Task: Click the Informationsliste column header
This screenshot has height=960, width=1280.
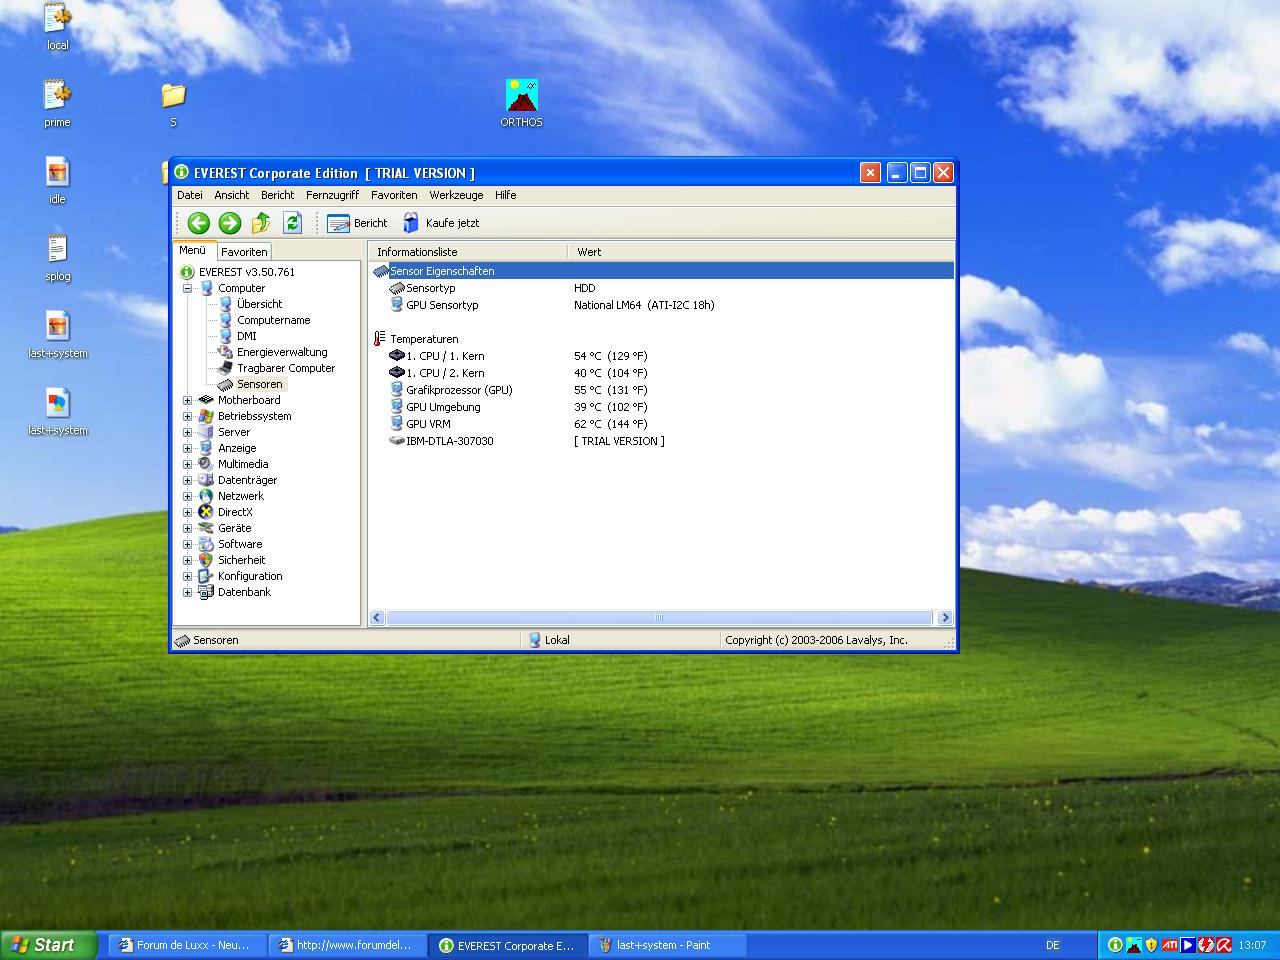Action: click(x=468, y=252)
